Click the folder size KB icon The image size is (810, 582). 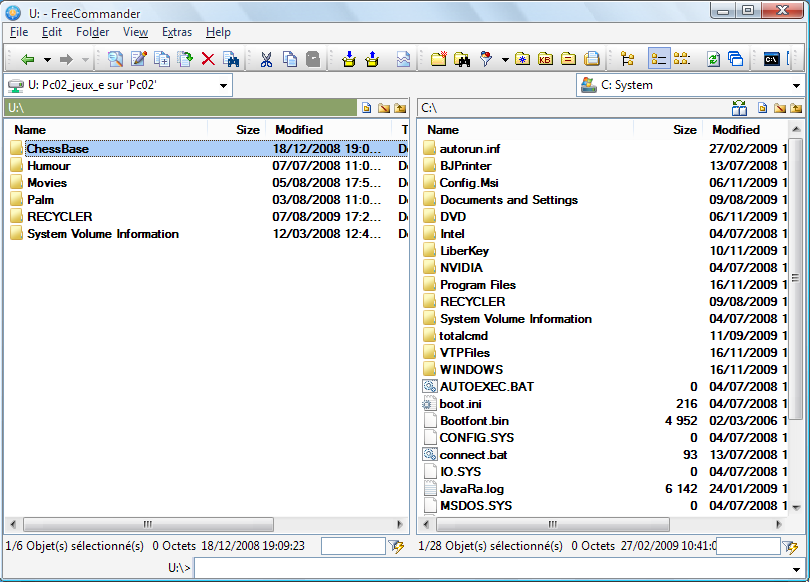pos(545,59)
